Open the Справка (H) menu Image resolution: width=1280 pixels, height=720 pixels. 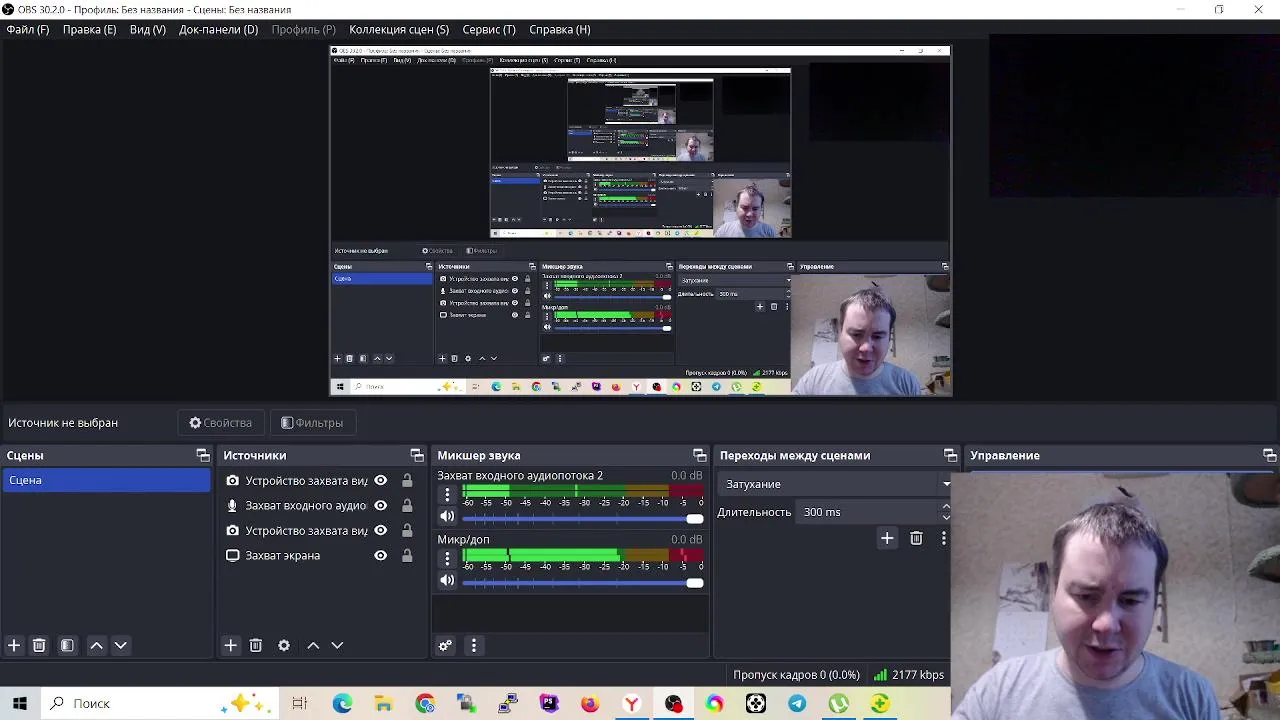[x=560, y=29]
